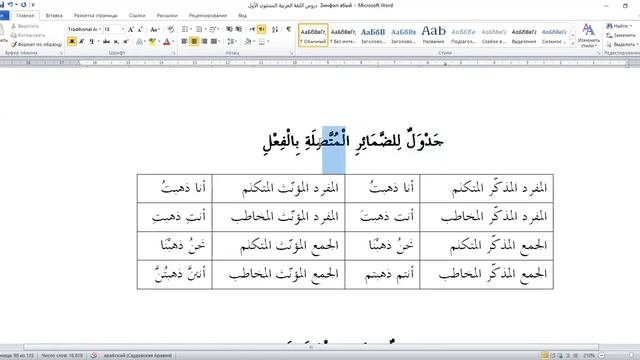Click the zoom out minus icon

(x=601, y=356)
